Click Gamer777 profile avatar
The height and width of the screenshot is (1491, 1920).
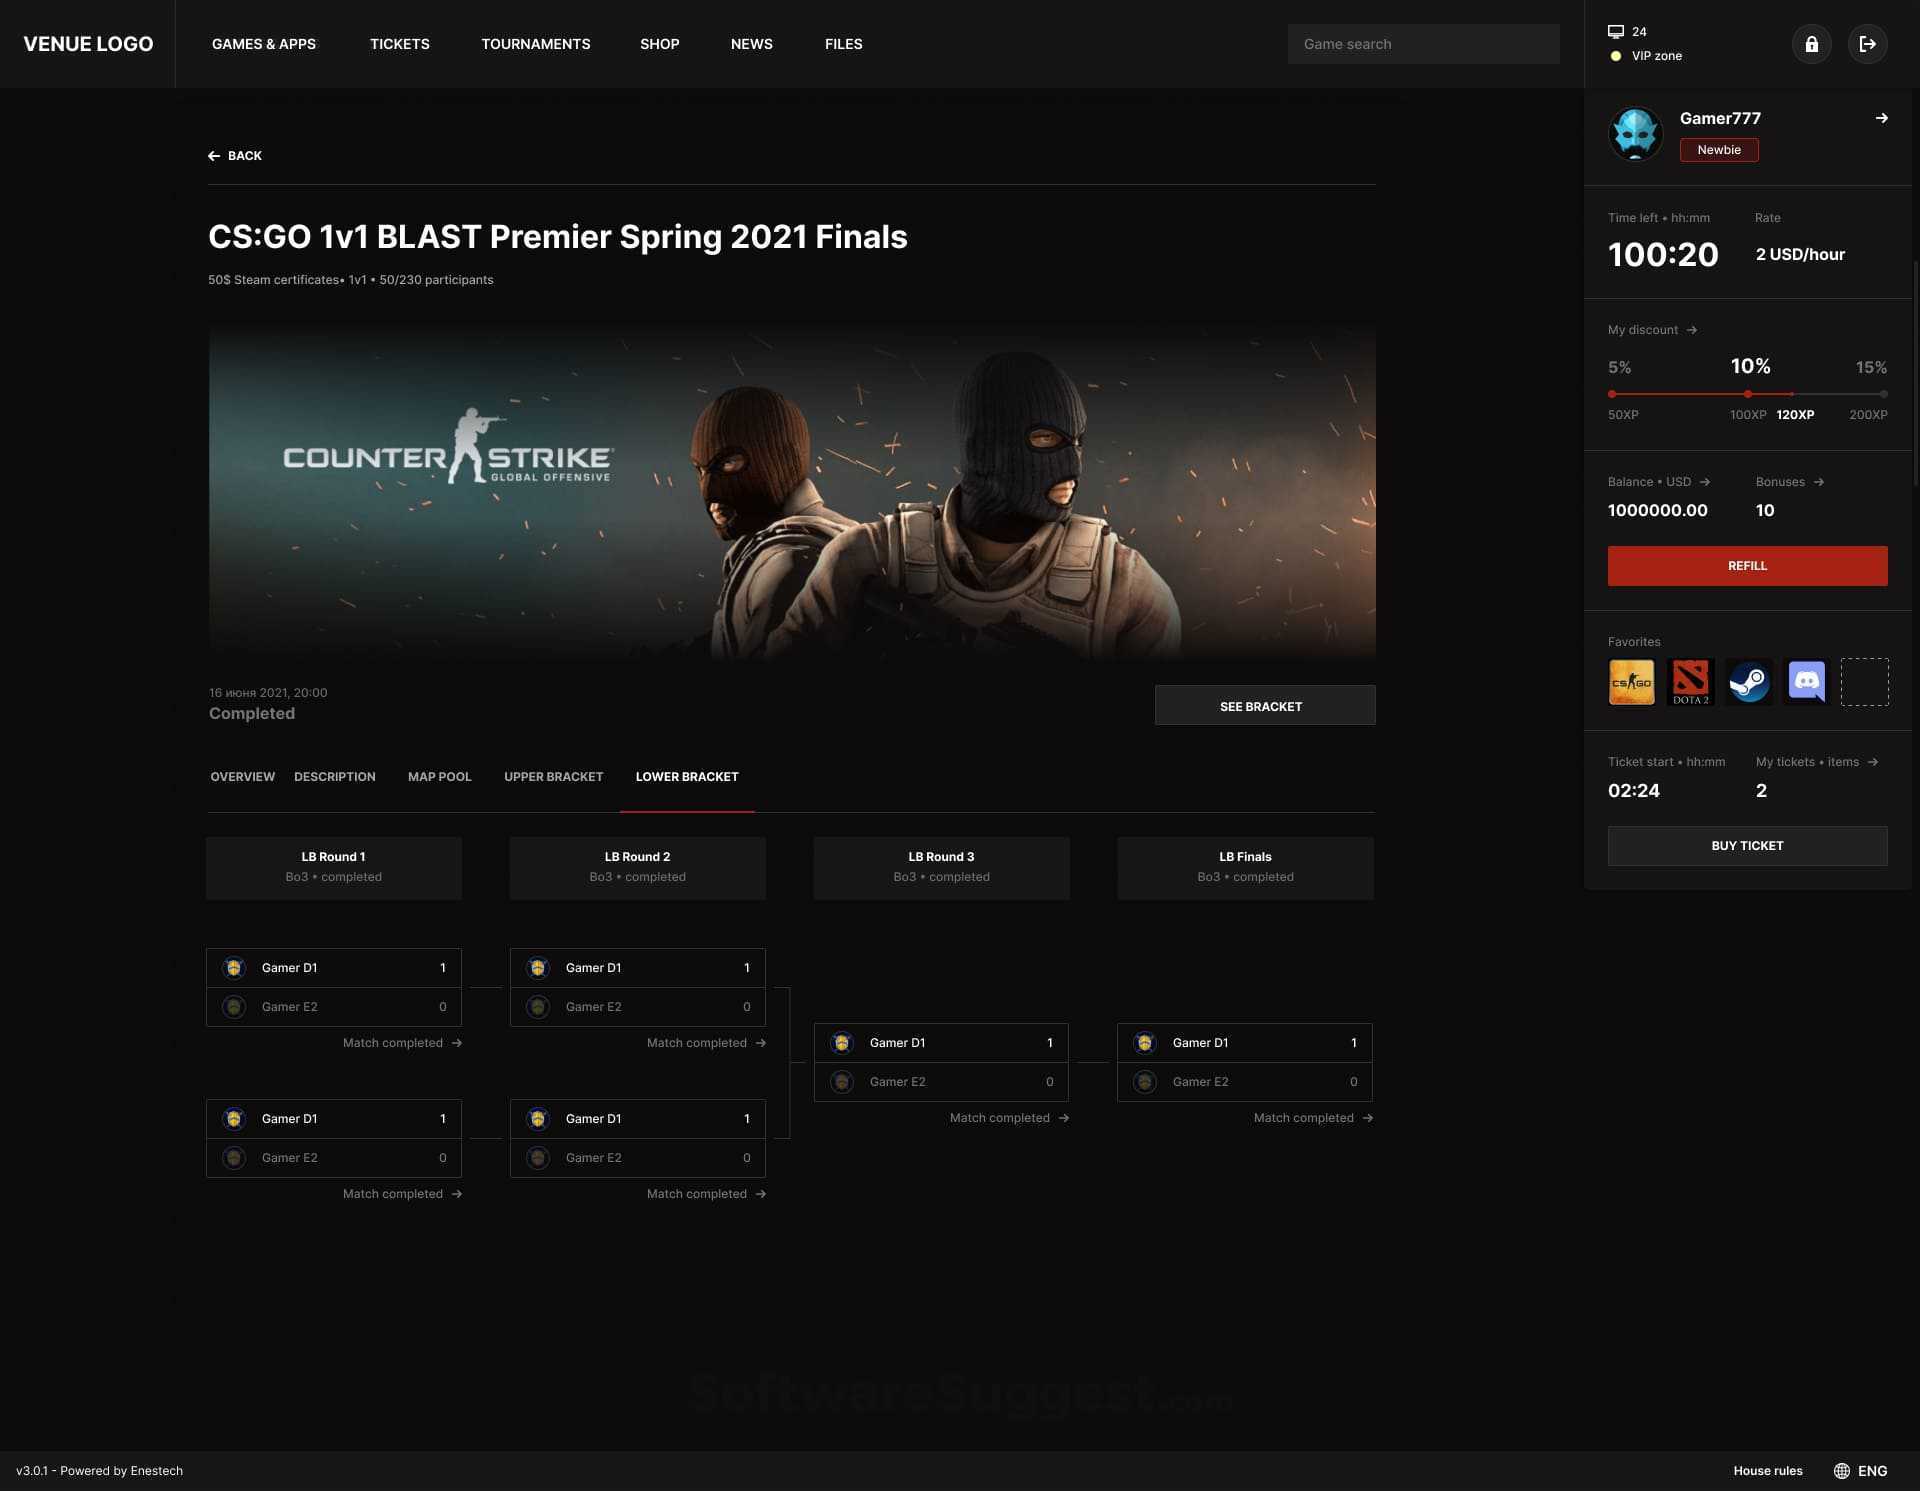coord(1635,134)
